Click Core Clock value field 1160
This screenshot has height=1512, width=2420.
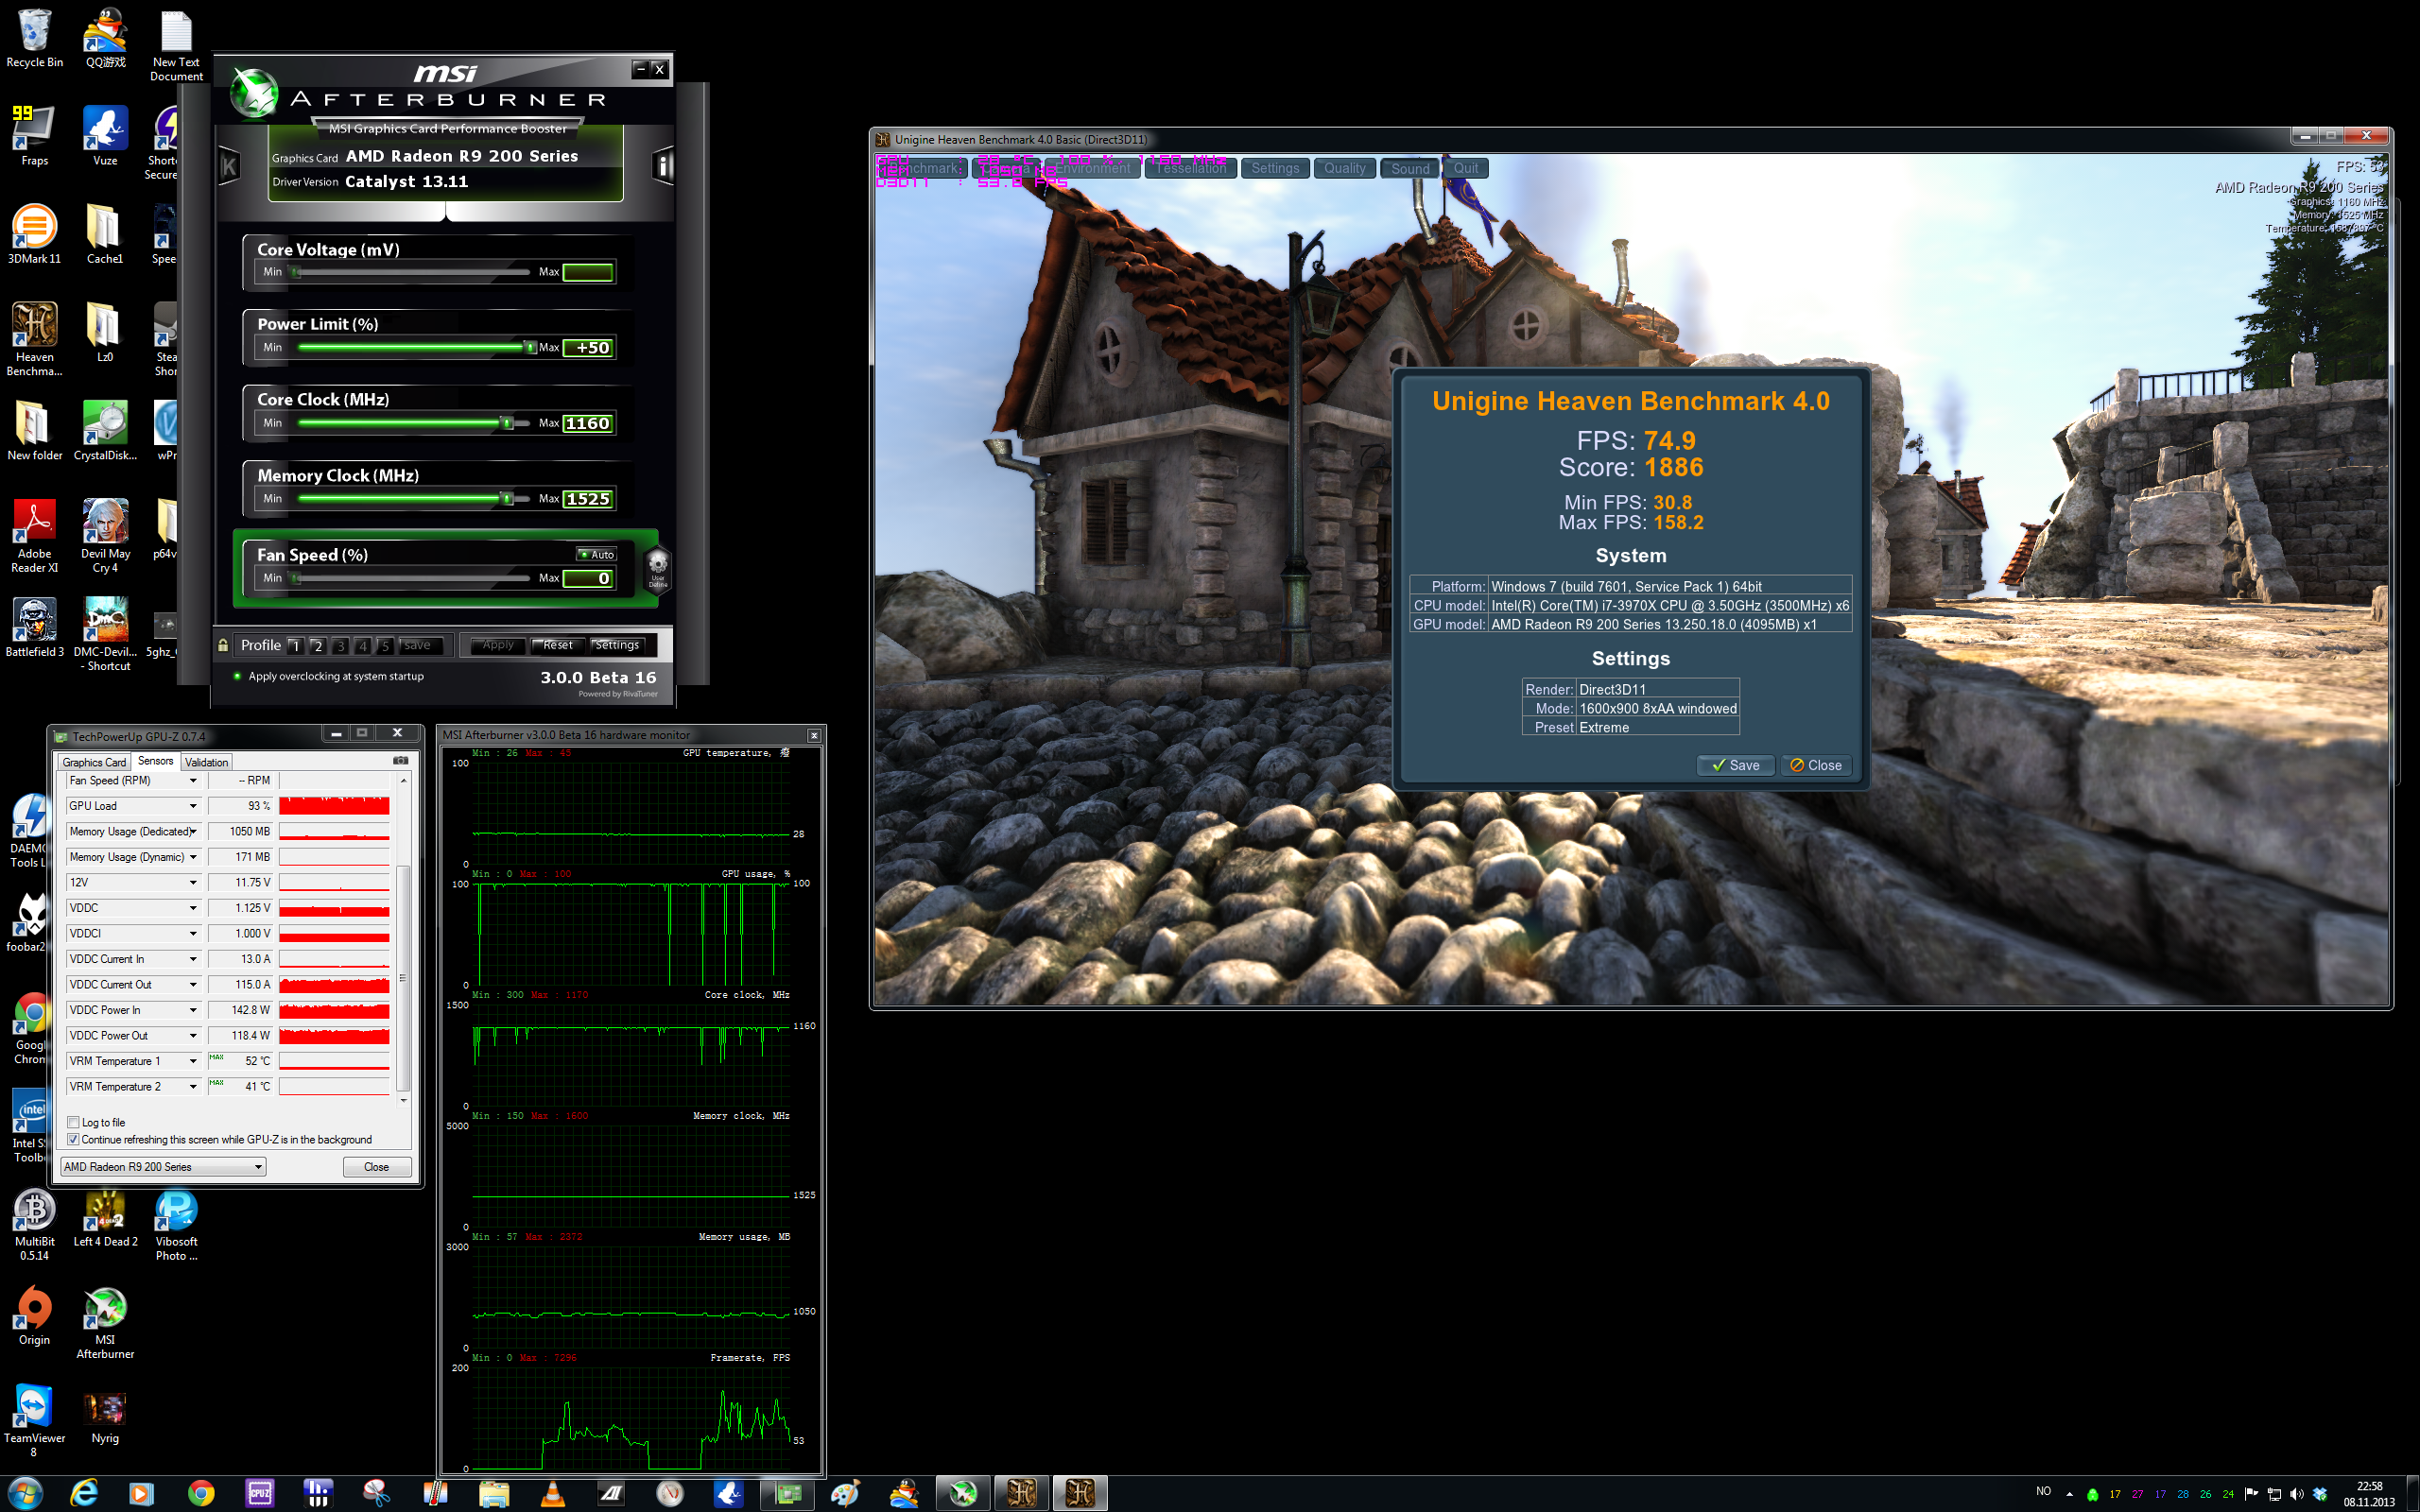(x=588, y=423)
